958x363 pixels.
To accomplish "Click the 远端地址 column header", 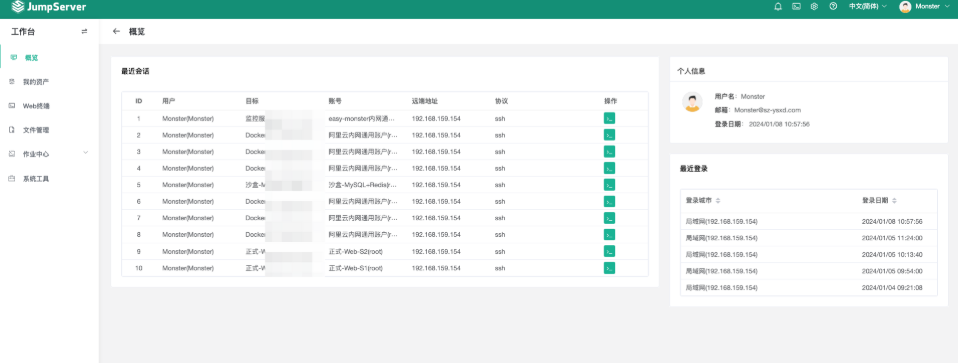I will tap(425, 101).
